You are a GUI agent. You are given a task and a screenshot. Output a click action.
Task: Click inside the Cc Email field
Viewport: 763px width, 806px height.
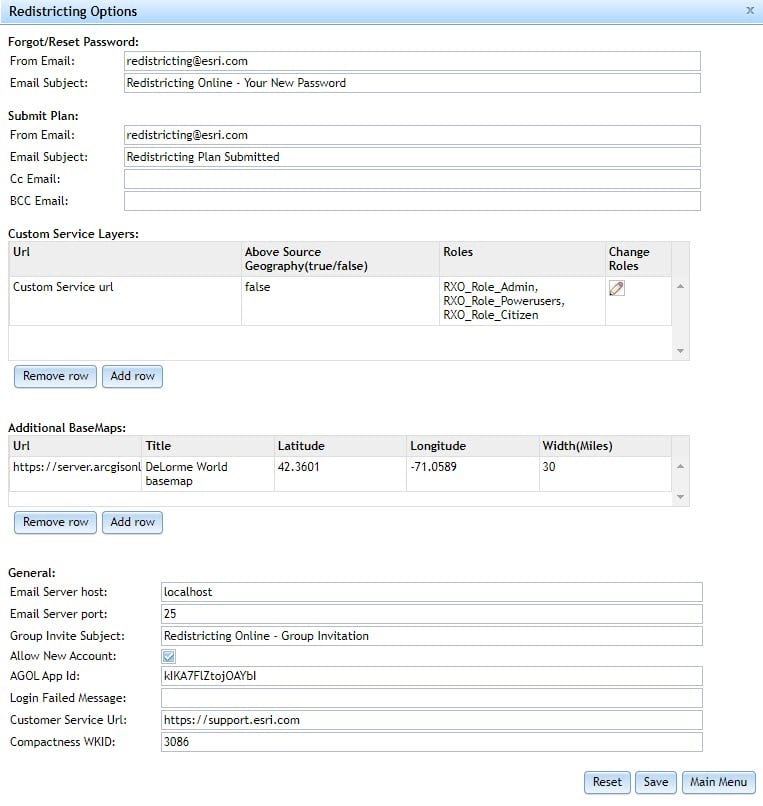pyautogui.click(x=410, y=178)
